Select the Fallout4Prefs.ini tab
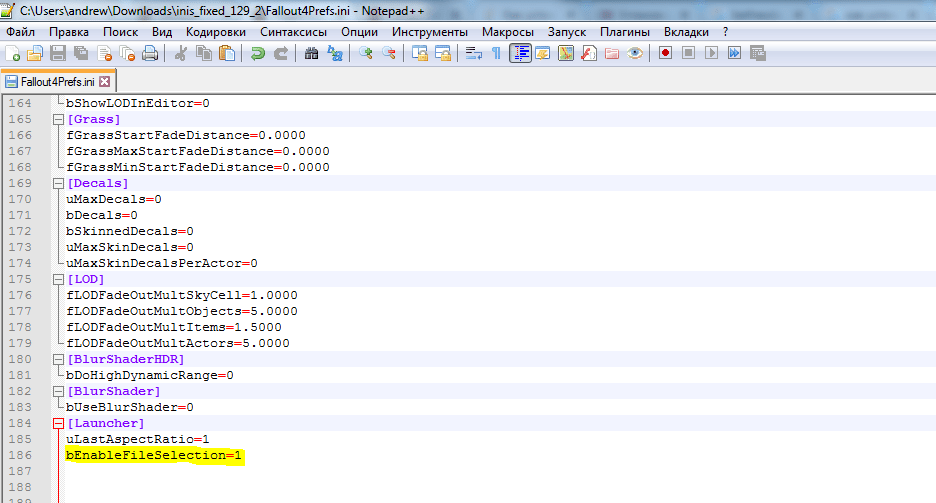This screenshot has width=936, height=503. 57,82
